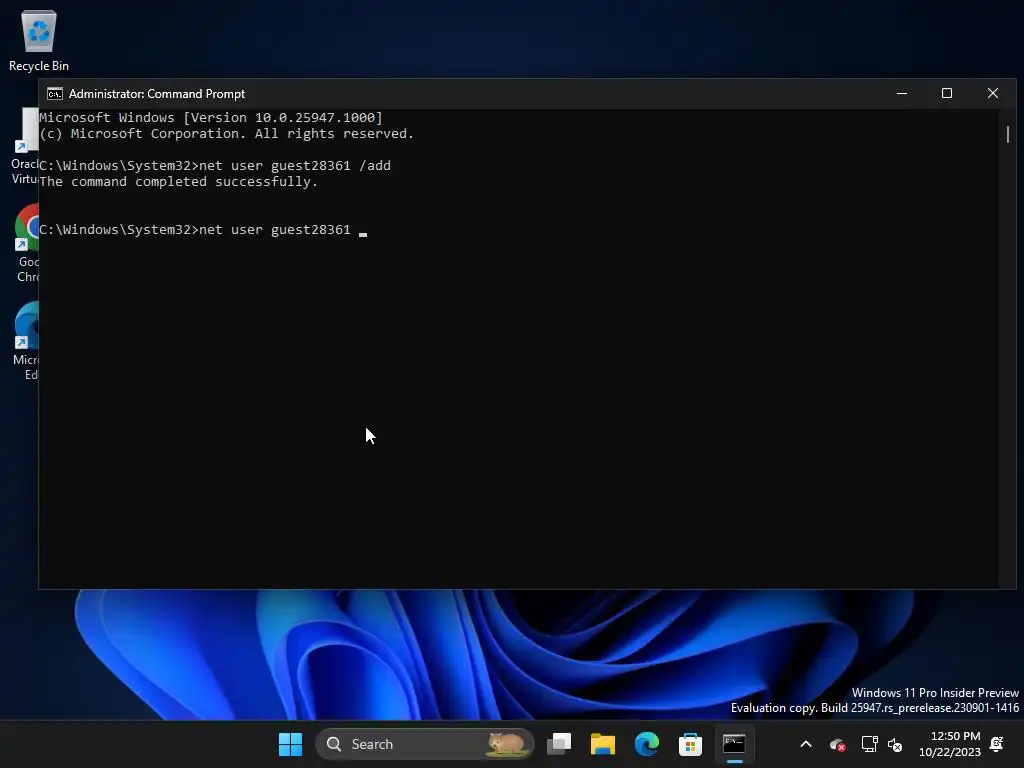The image size is (1024, 768).
Task: Click the OneDrive tray icon
Action: point(837,744)
